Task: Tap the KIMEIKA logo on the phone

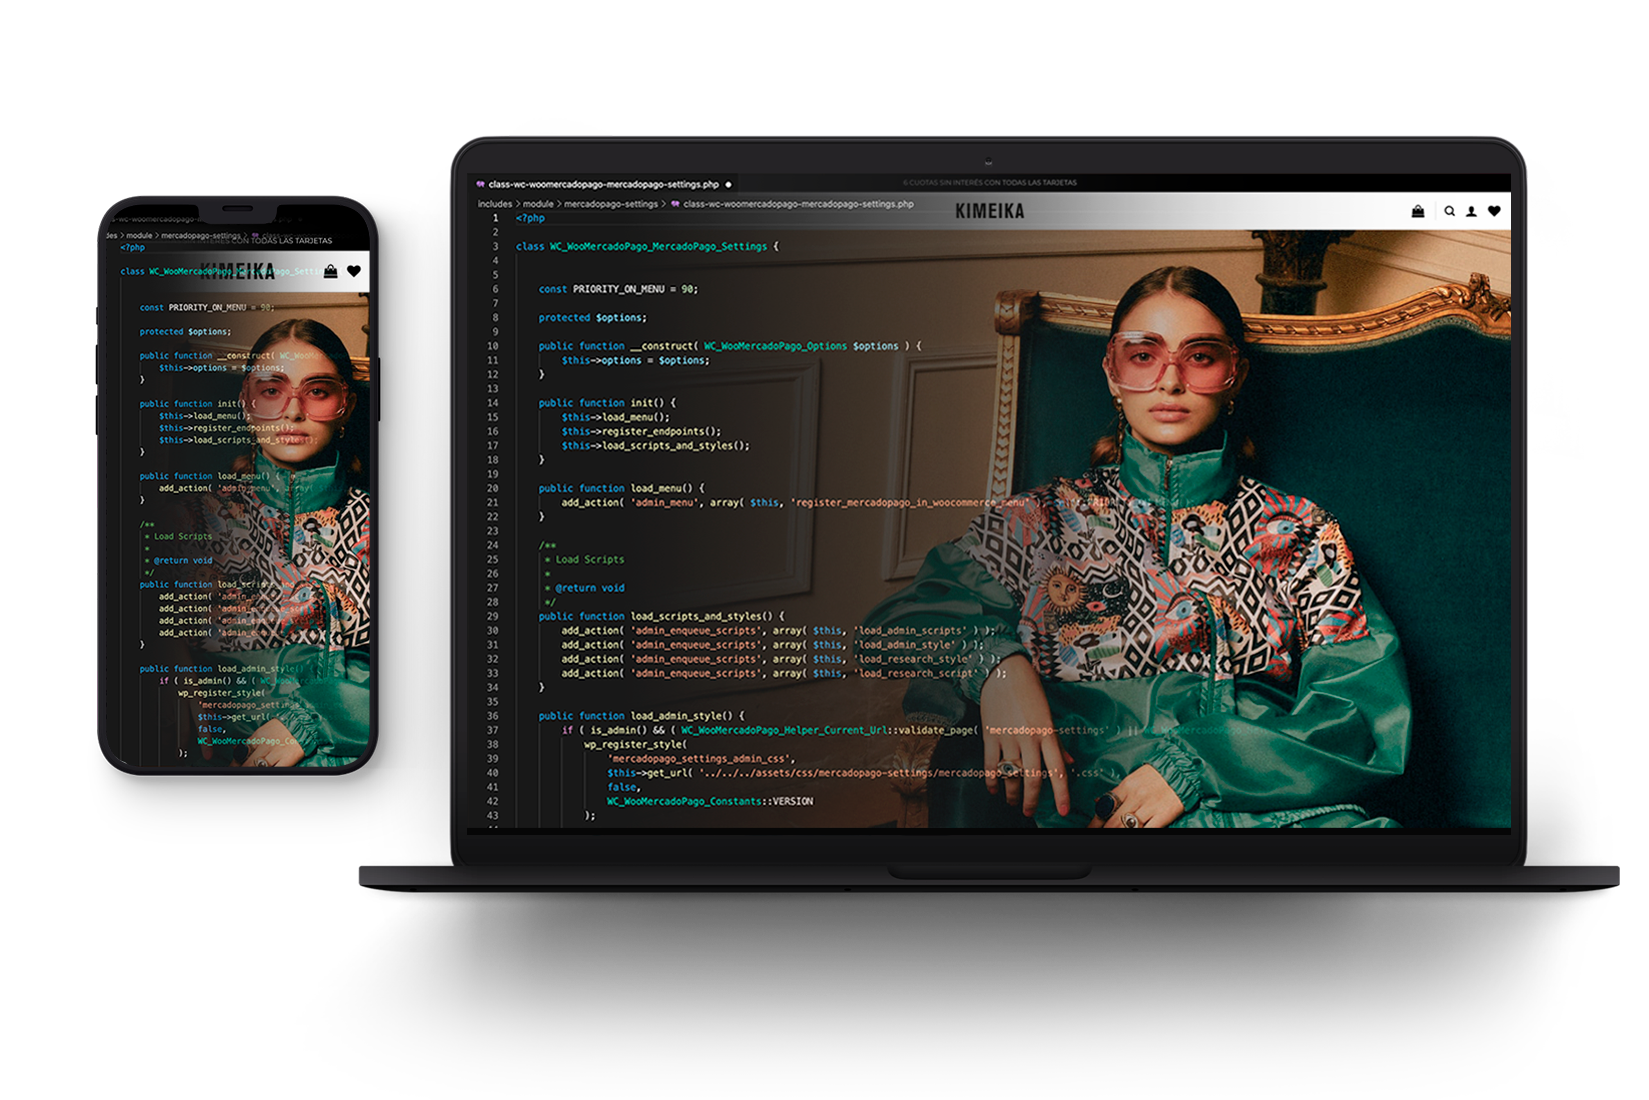Action: pyautogui.click(x=238, y=271)
